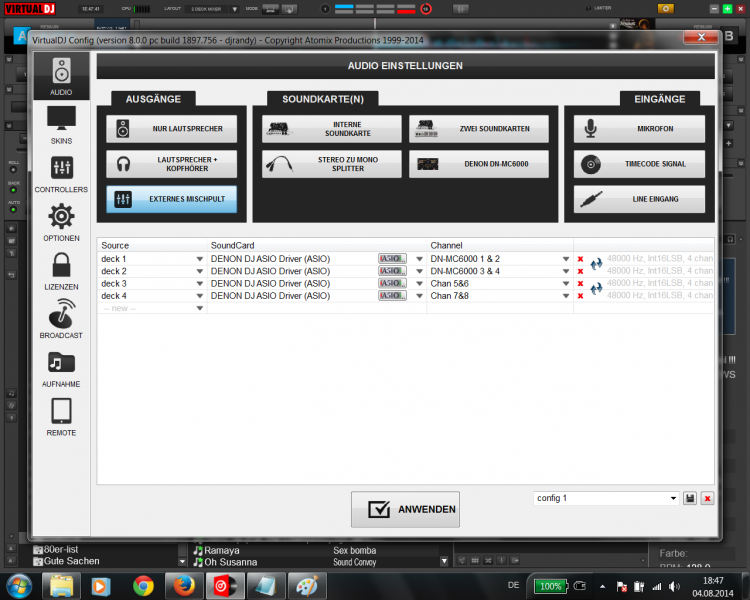Delete the deck 4 audio row
This screenshot has width=750, height=600.
pyautogui.click(x=580, y=296)
